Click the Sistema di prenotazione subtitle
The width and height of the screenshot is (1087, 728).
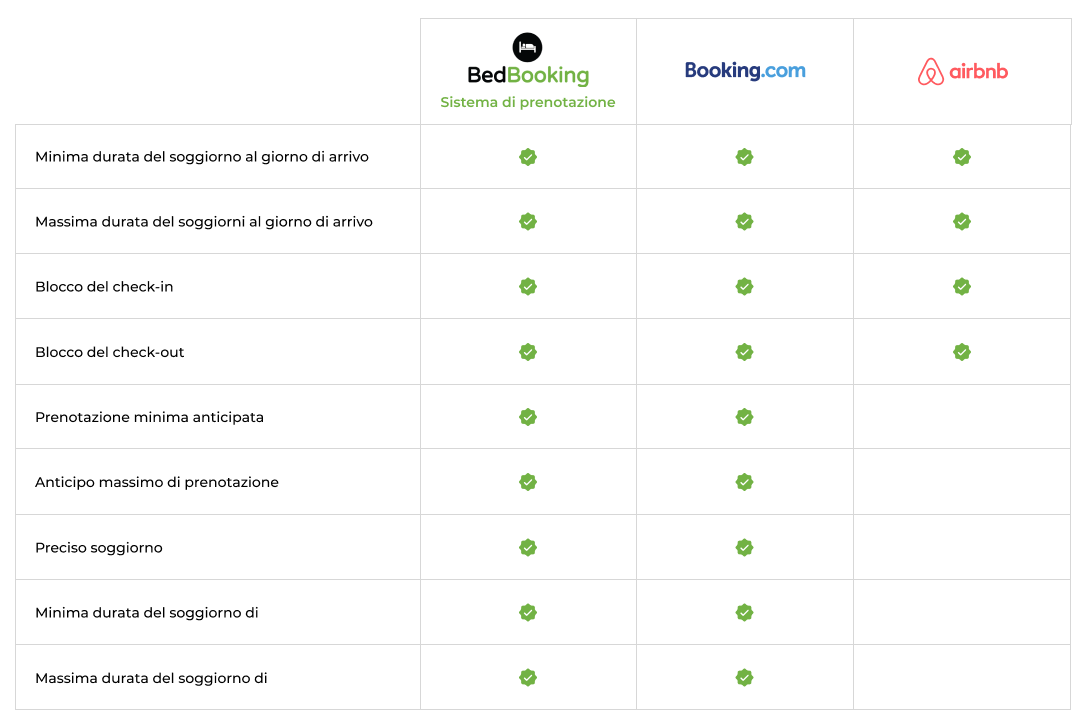pos(528,102)
